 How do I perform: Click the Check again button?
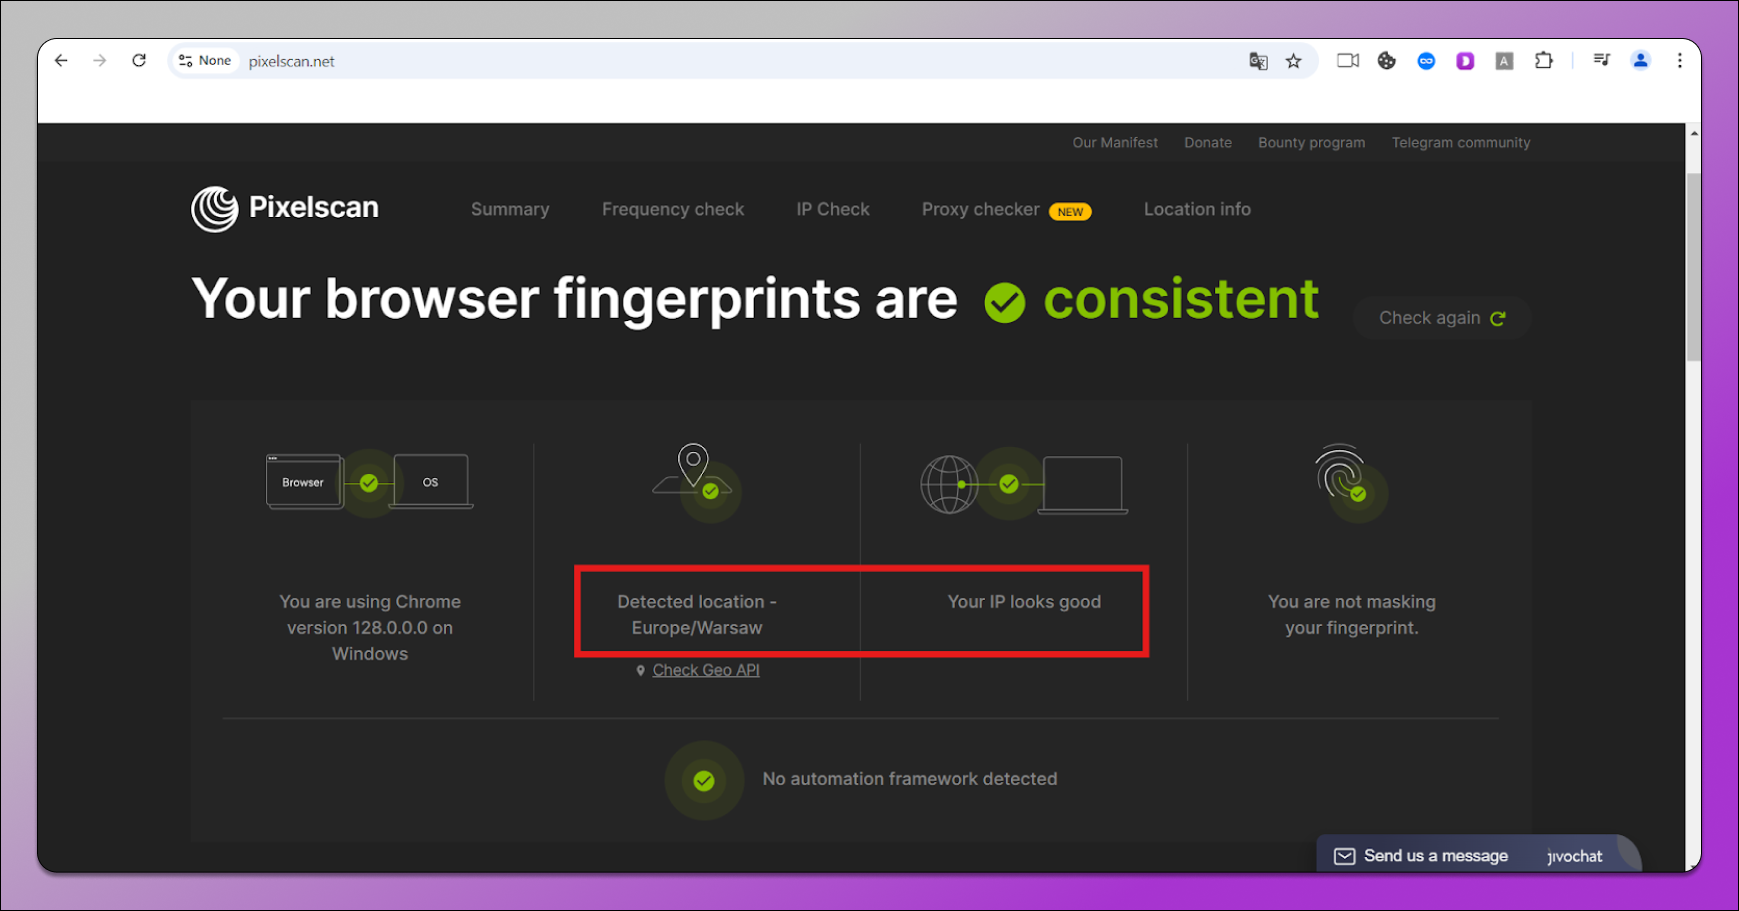(1442, 318)
